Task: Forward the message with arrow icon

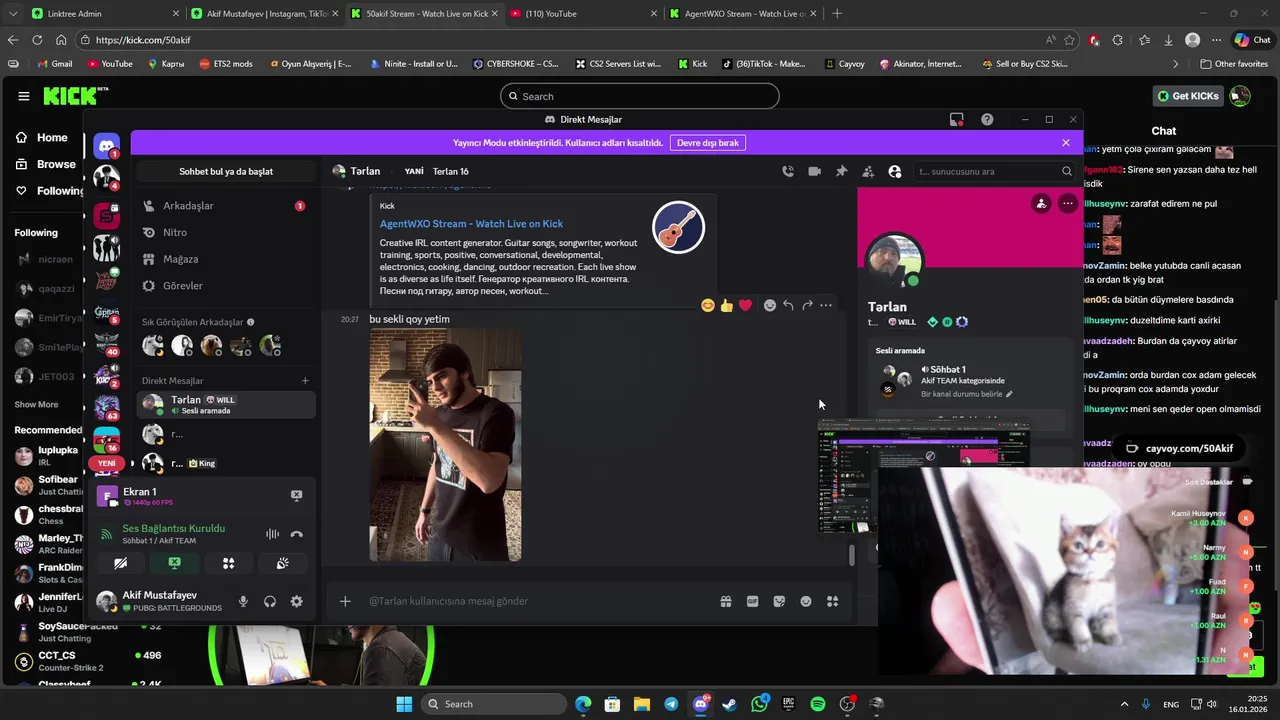Action: click(x=807, y=305)
